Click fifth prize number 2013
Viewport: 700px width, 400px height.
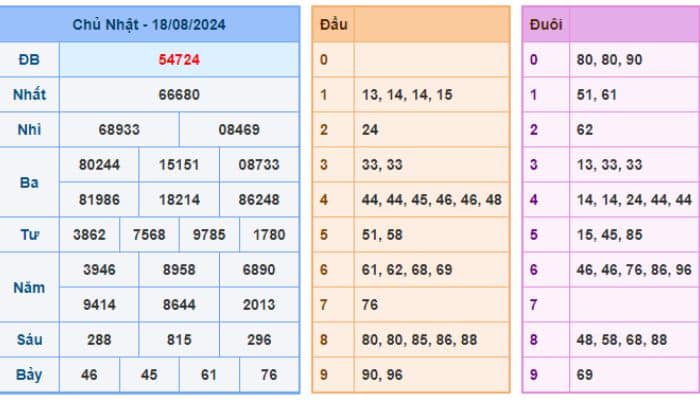(x=259, y=305)
